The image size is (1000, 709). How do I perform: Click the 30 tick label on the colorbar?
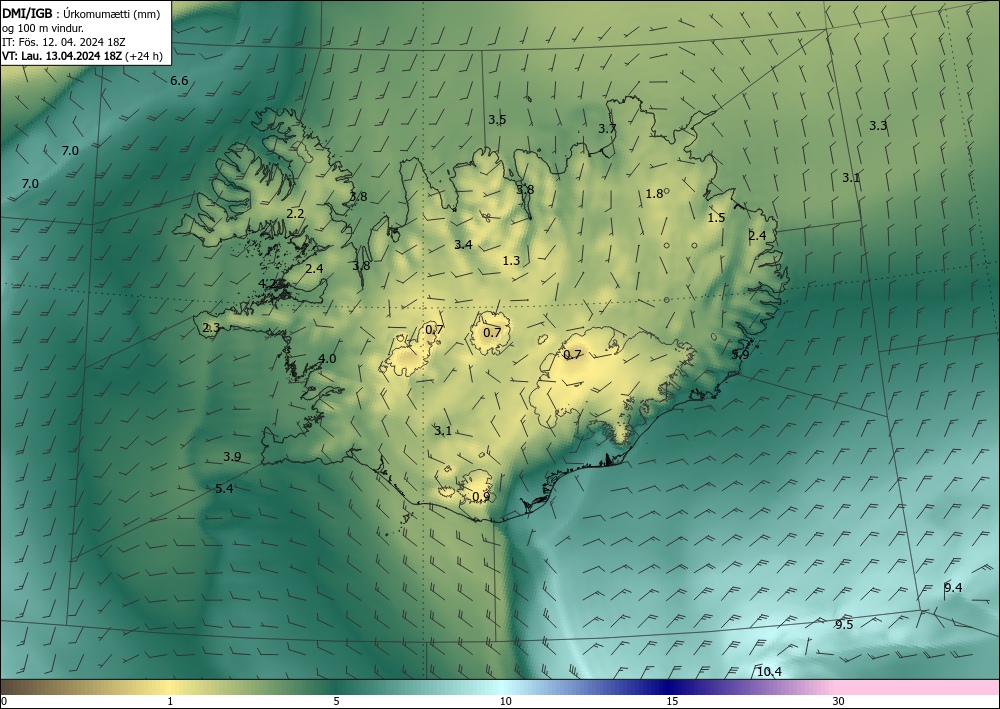838,701
